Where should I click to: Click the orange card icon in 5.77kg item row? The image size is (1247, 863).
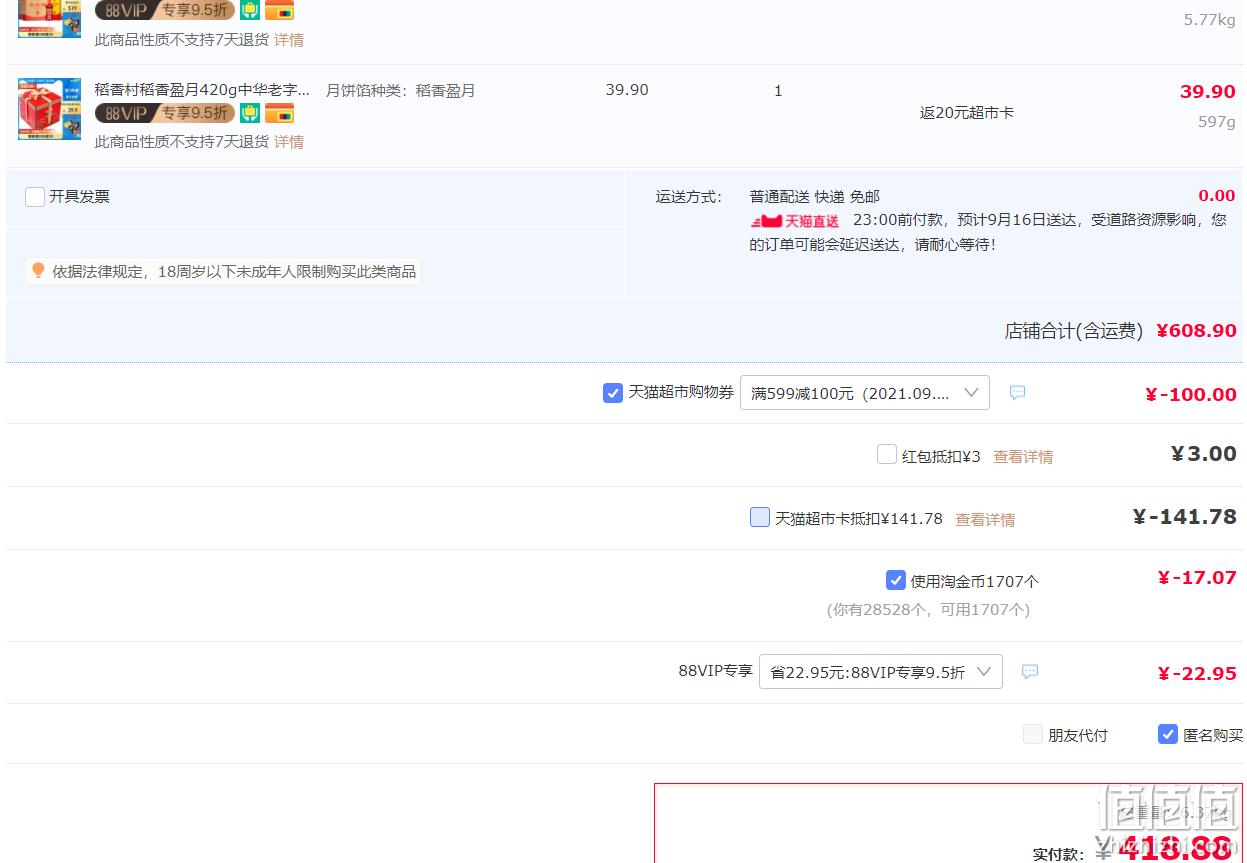[x=279, y=10]
